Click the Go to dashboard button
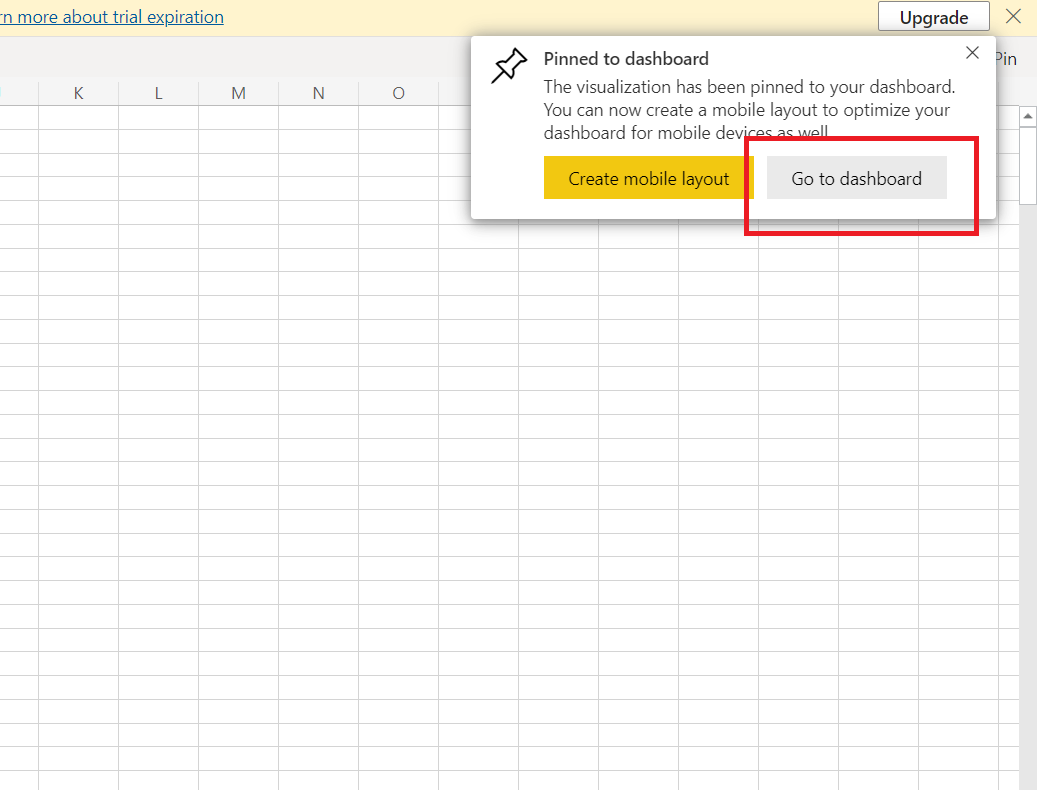Image resolution: width=1037 pixels, height=790 pixels. click(x=857, y=177)
